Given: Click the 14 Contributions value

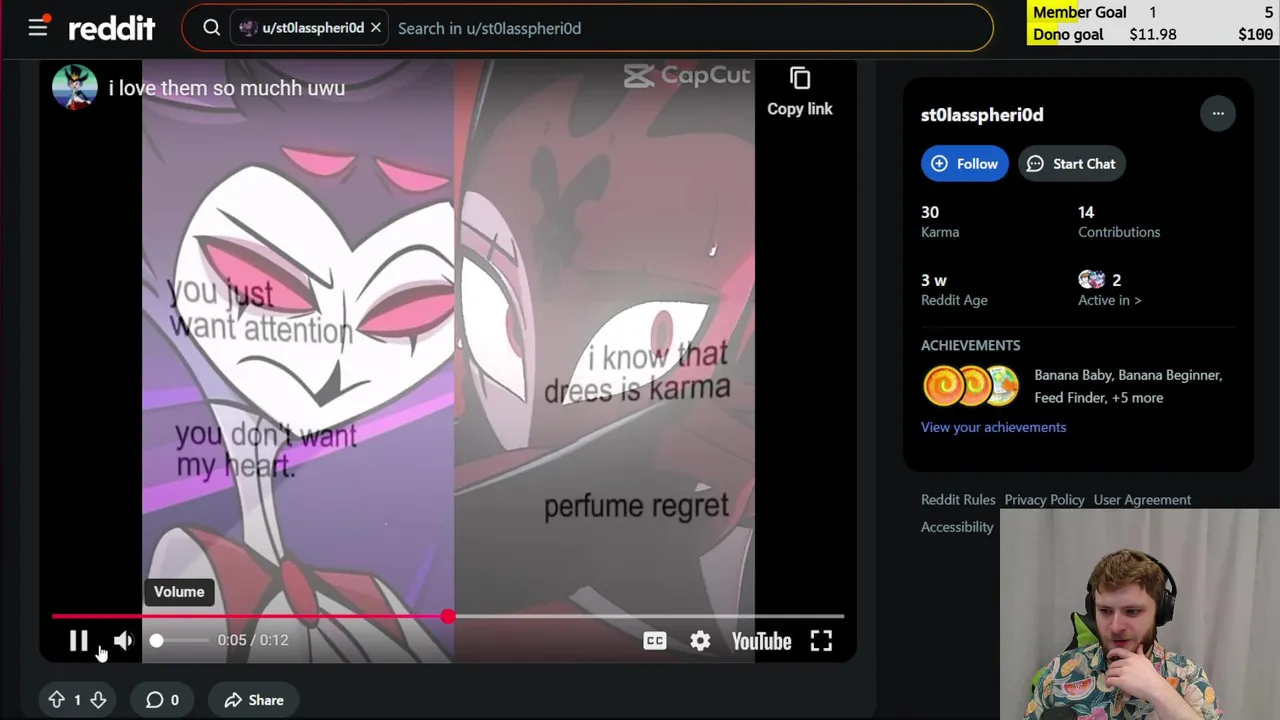Looking at the screenshot, I should tap(1086, 212).
